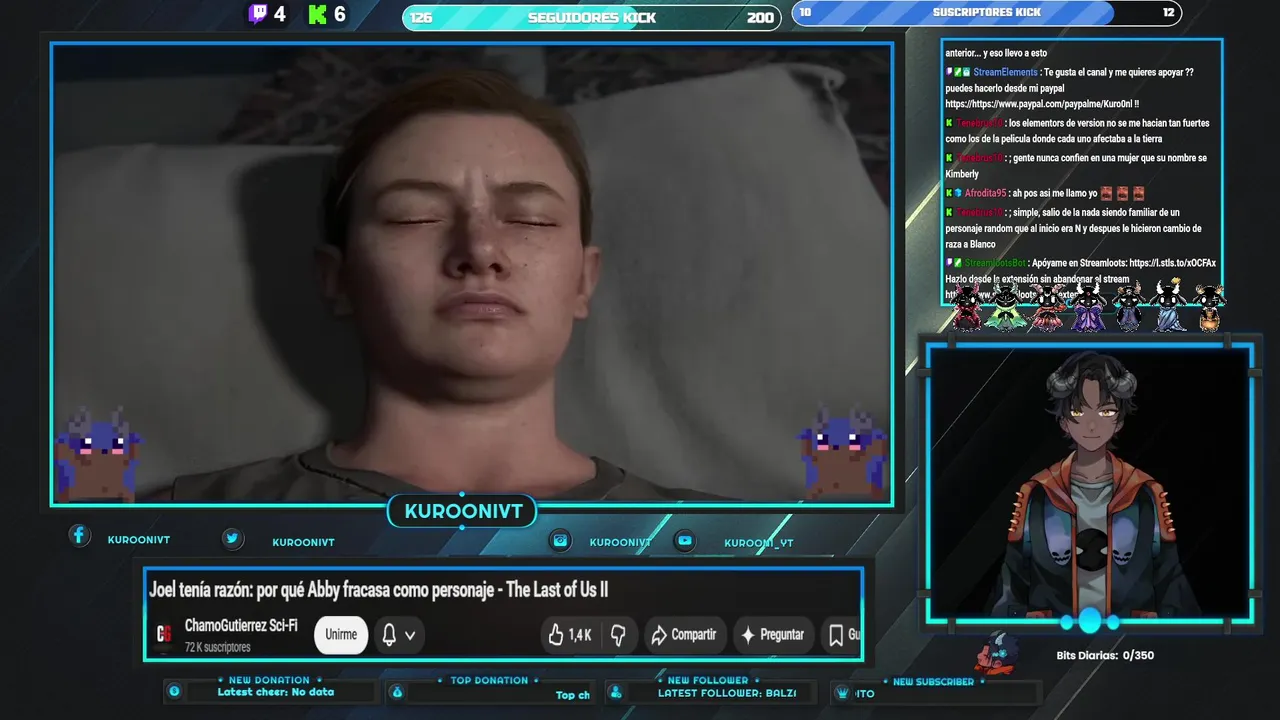Click the right pixel mascot on video

click(843, 452)
